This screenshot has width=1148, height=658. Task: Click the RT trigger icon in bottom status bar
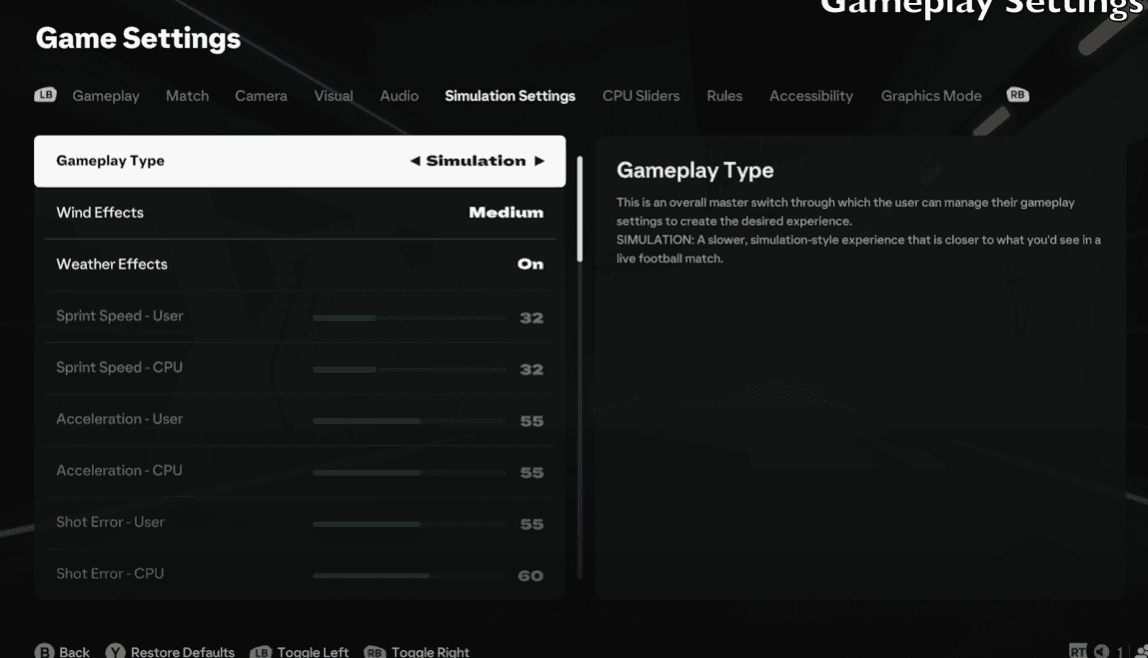pyautogui.click(x=1078, y=650)
